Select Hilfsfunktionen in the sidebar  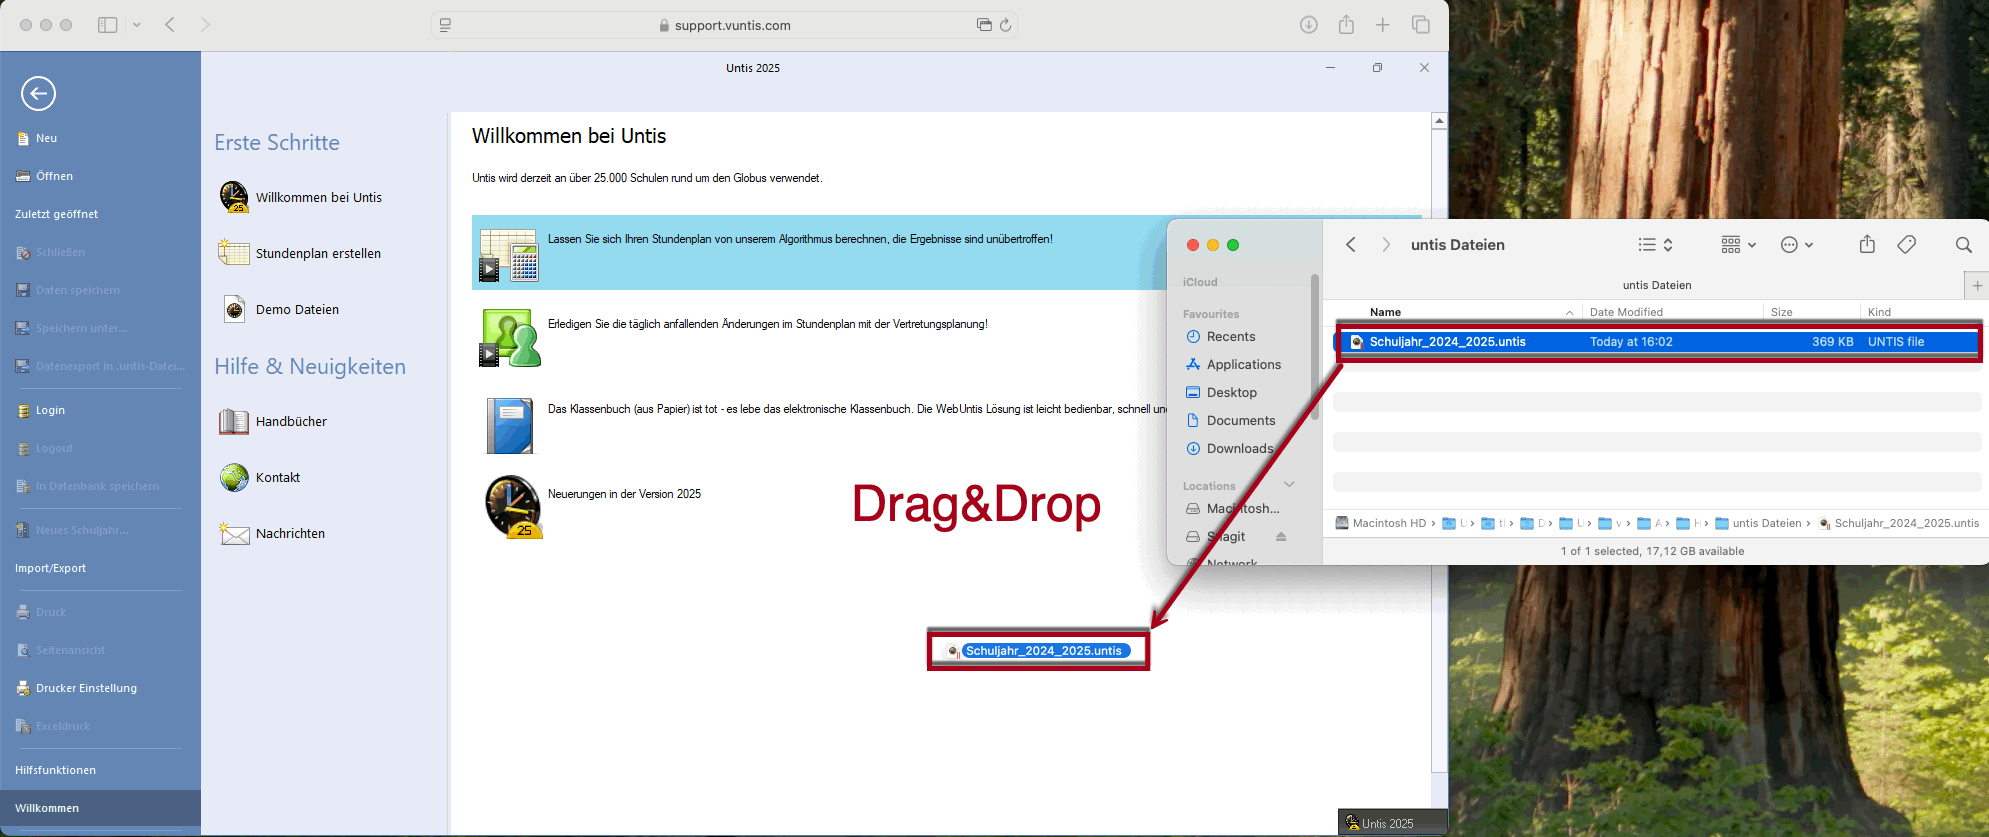pos(55,770)
